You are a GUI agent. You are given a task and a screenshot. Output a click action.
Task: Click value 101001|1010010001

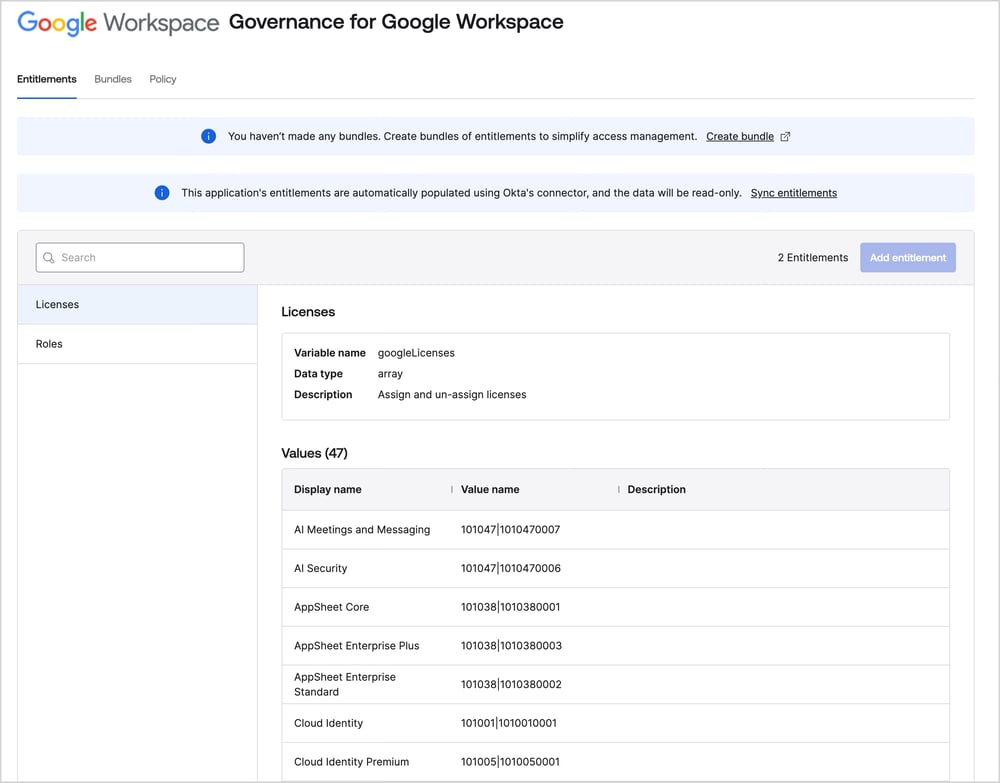(x=509, y=723)
